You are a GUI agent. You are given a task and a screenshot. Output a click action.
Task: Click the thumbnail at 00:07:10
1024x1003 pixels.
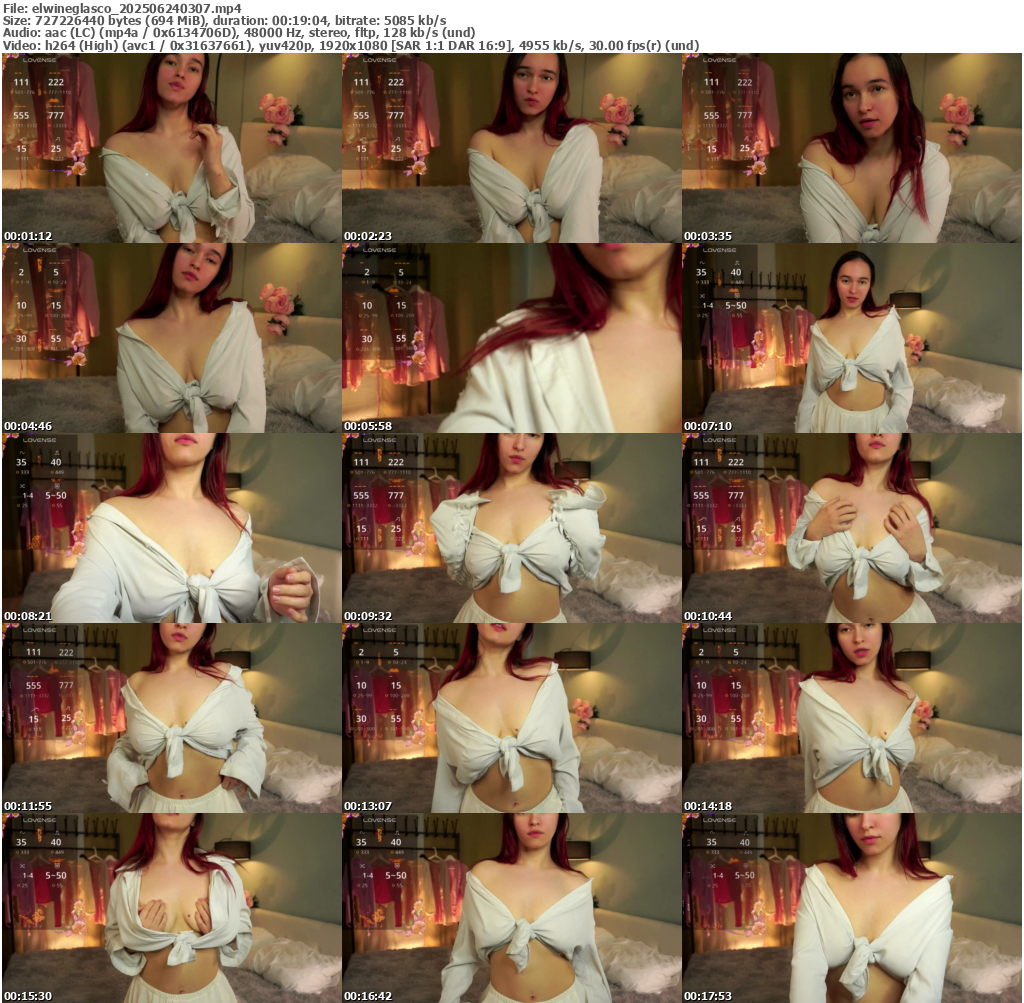point(851,338)
